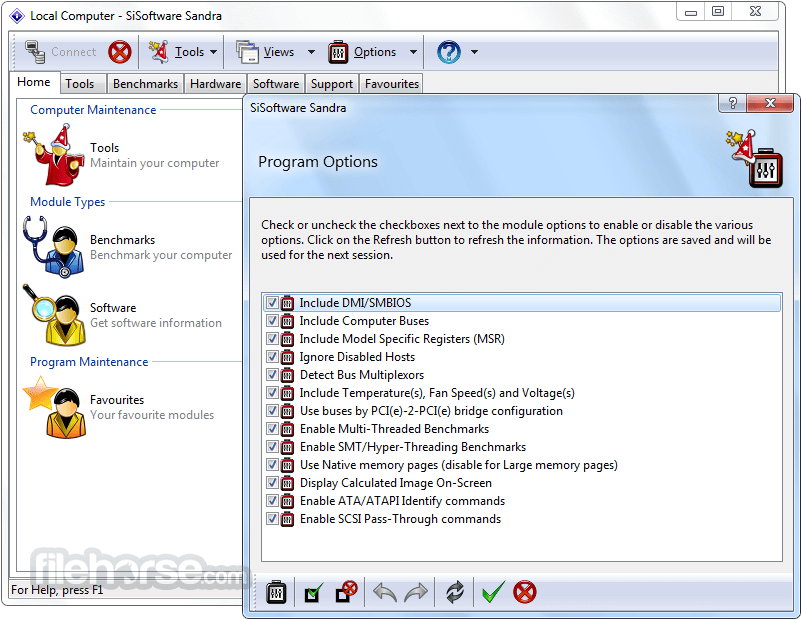The width and height of the screenshot is (802, 620).
Task: Click the Options toolbar label
Action: (x=375, y=52)
